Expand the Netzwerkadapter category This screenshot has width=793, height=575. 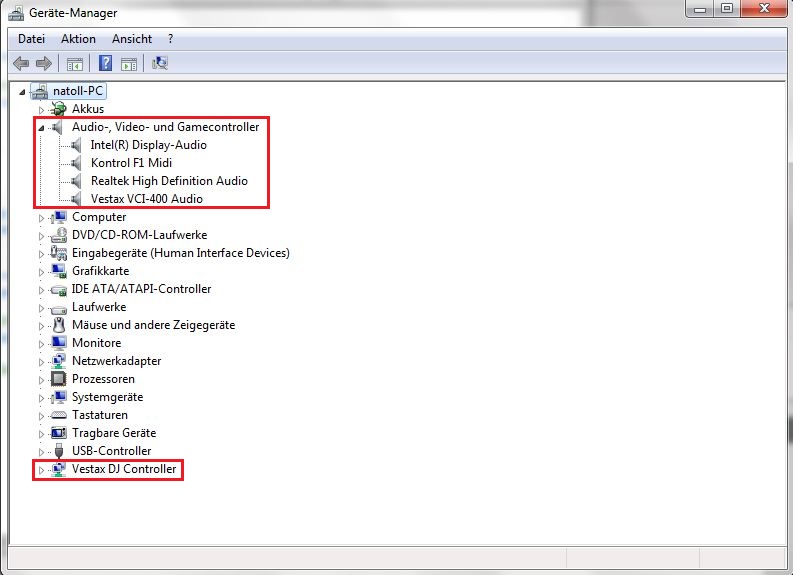(41, 362)
